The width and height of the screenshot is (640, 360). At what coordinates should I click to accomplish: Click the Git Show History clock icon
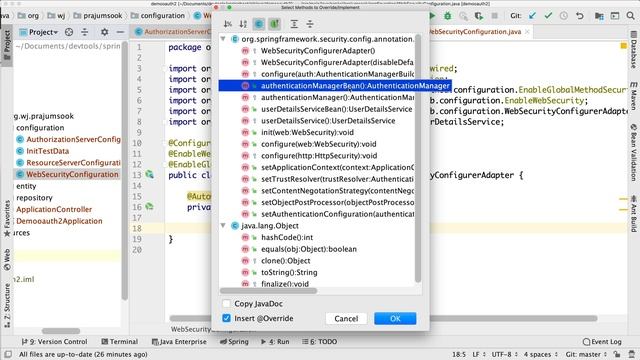click(564, 16)
